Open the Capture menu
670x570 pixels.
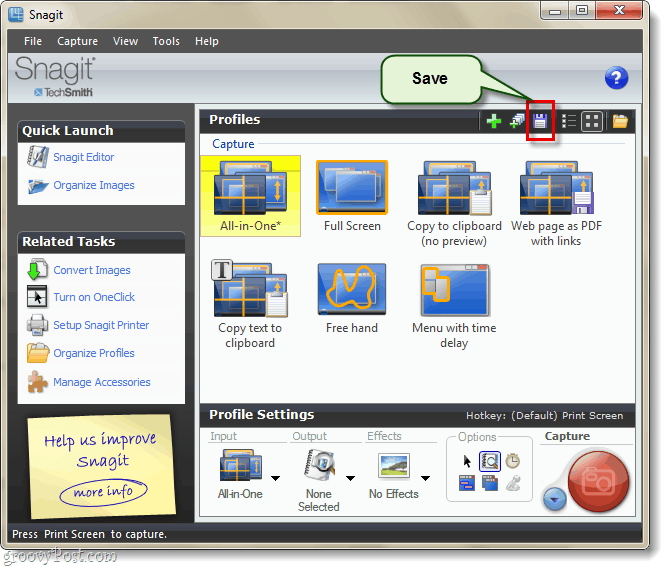(x=77, y=41)
